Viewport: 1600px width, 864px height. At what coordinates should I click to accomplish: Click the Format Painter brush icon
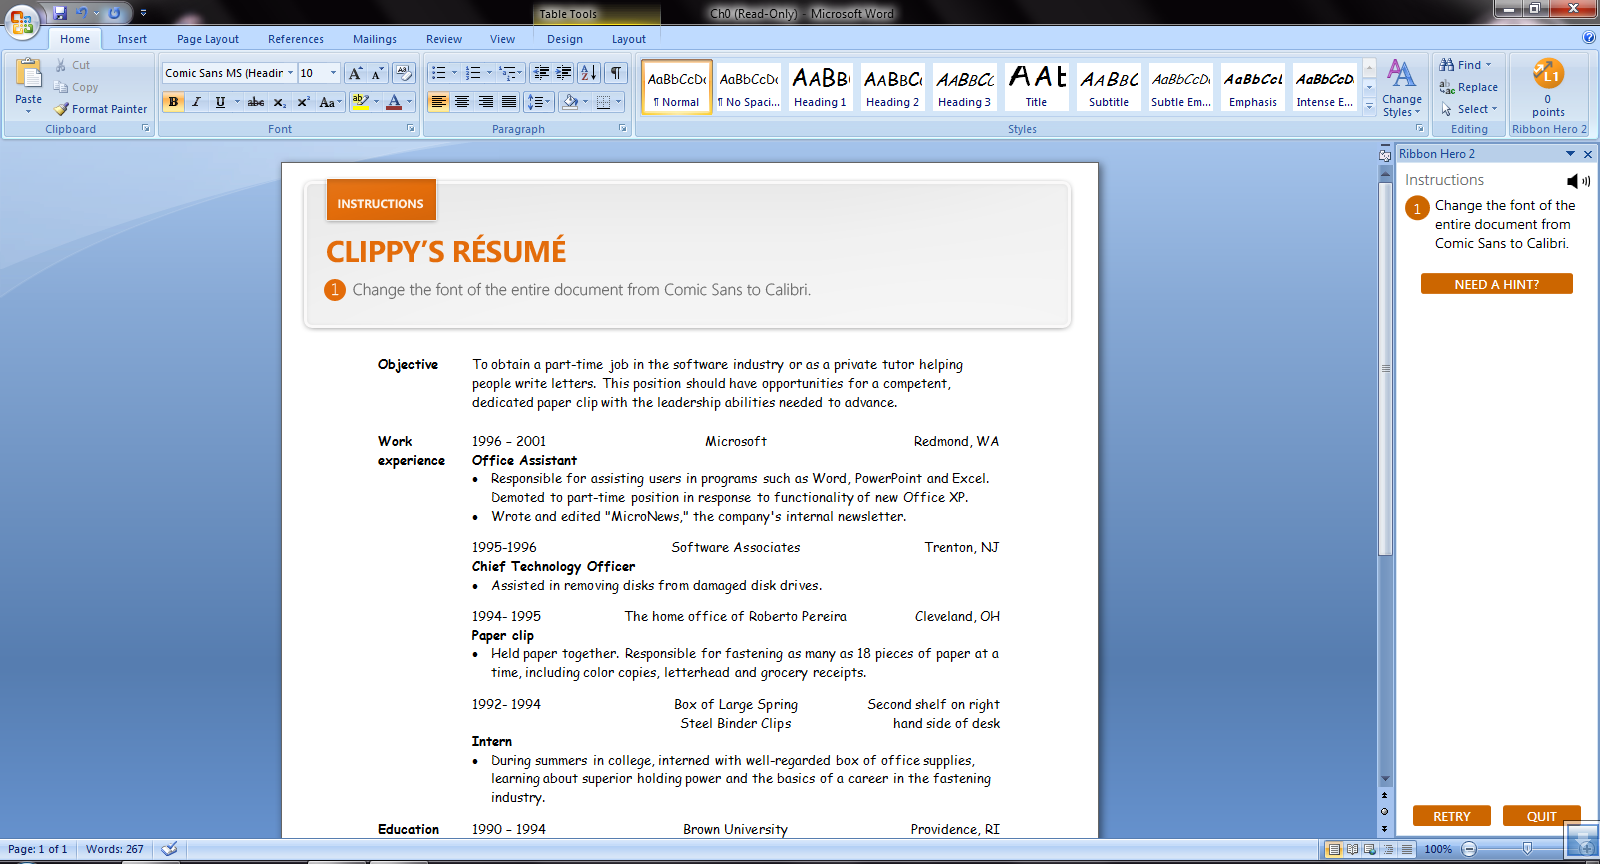point(62,109)
